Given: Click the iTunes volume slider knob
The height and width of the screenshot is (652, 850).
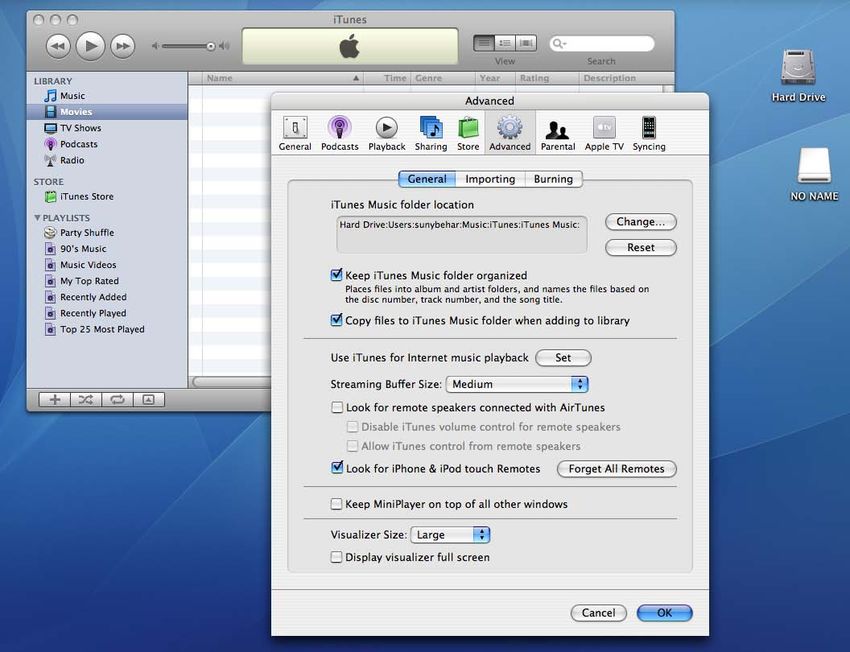Looking at the screenshot, I should 211,47.
